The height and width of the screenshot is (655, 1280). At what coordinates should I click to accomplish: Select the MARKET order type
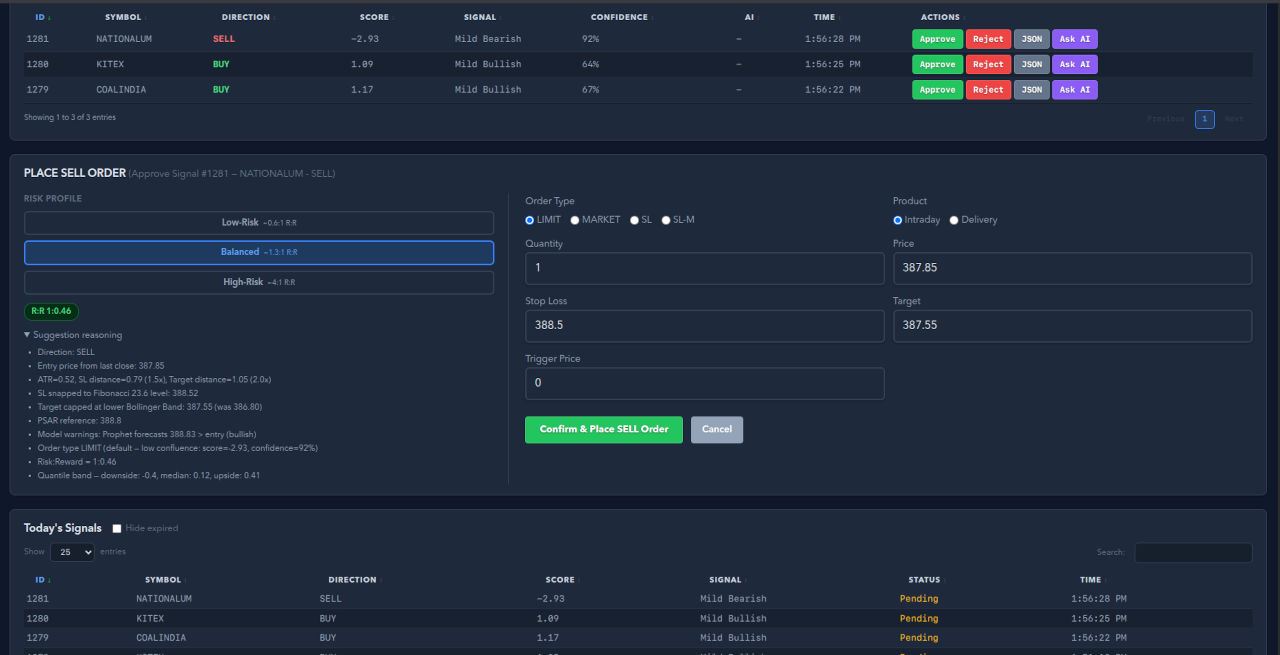pyautogui.click(x=575, y=220)
